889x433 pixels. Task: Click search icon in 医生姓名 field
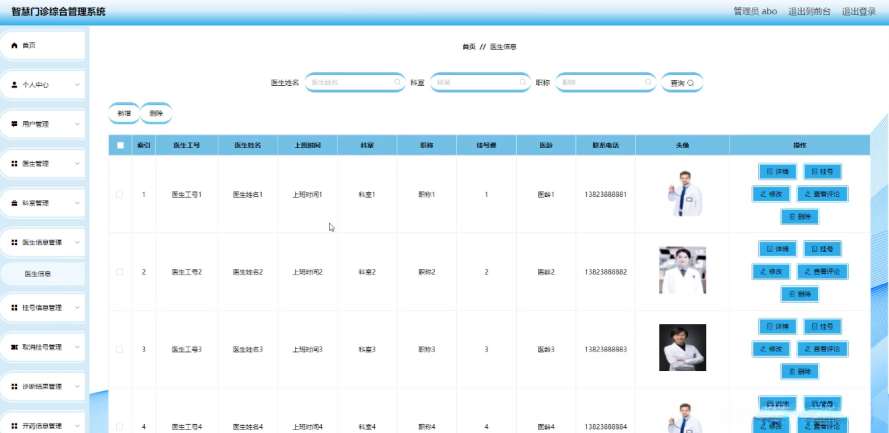pos(397,82)
